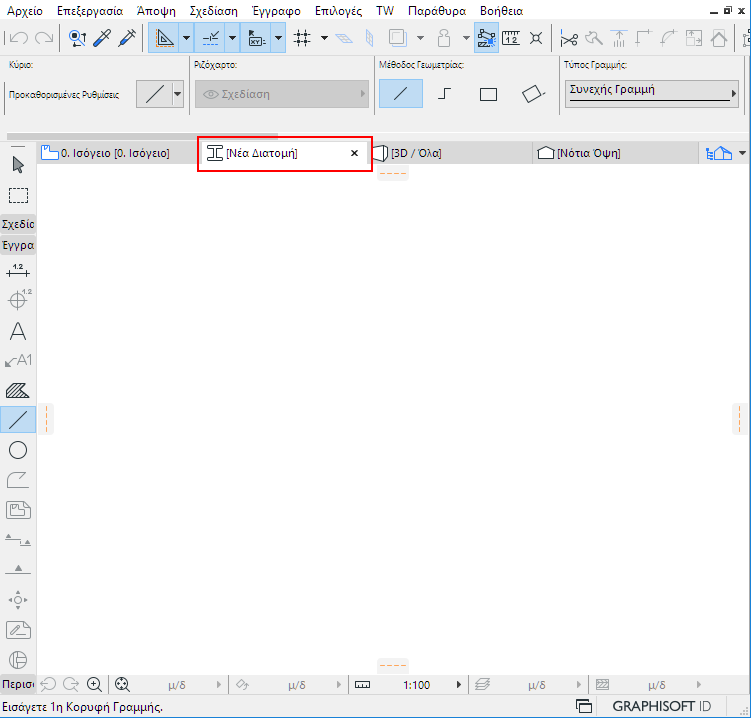Select the Label tool A1 icon
This screenshot has height=718, width=751.
pyautogui.click(x=18, y=360)
